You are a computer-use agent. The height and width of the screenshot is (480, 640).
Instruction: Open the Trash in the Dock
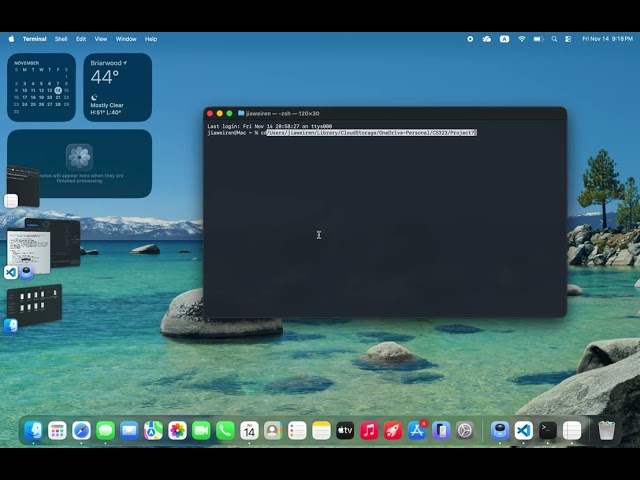pyautogui.click(x=606, y=430)
